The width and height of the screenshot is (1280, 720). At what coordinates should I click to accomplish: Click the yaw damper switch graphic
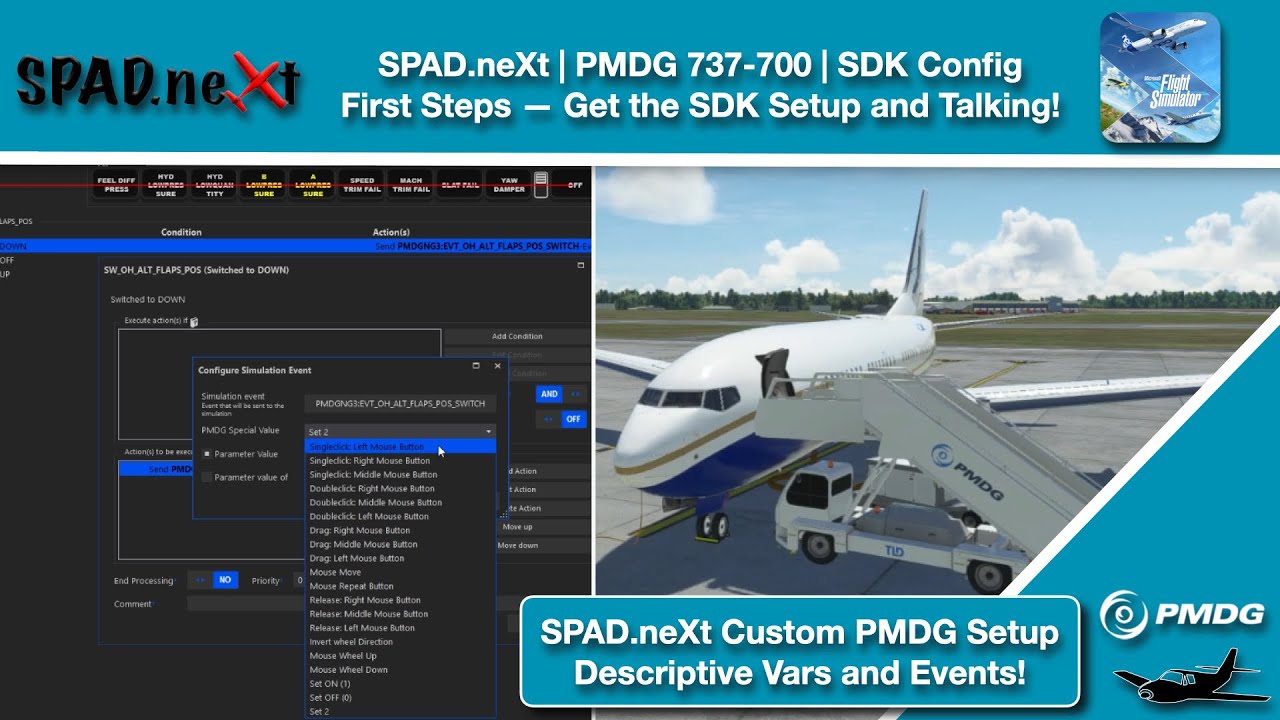(541, 185)
